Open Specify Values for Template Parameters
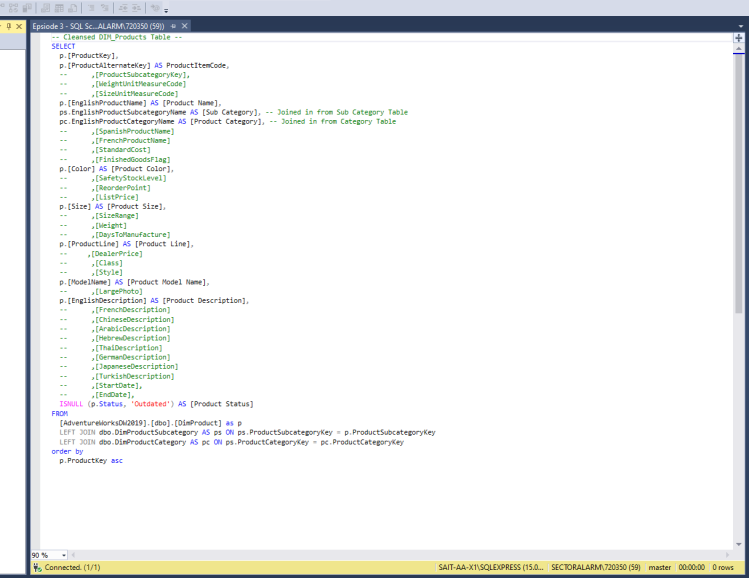 pos(155,8)
